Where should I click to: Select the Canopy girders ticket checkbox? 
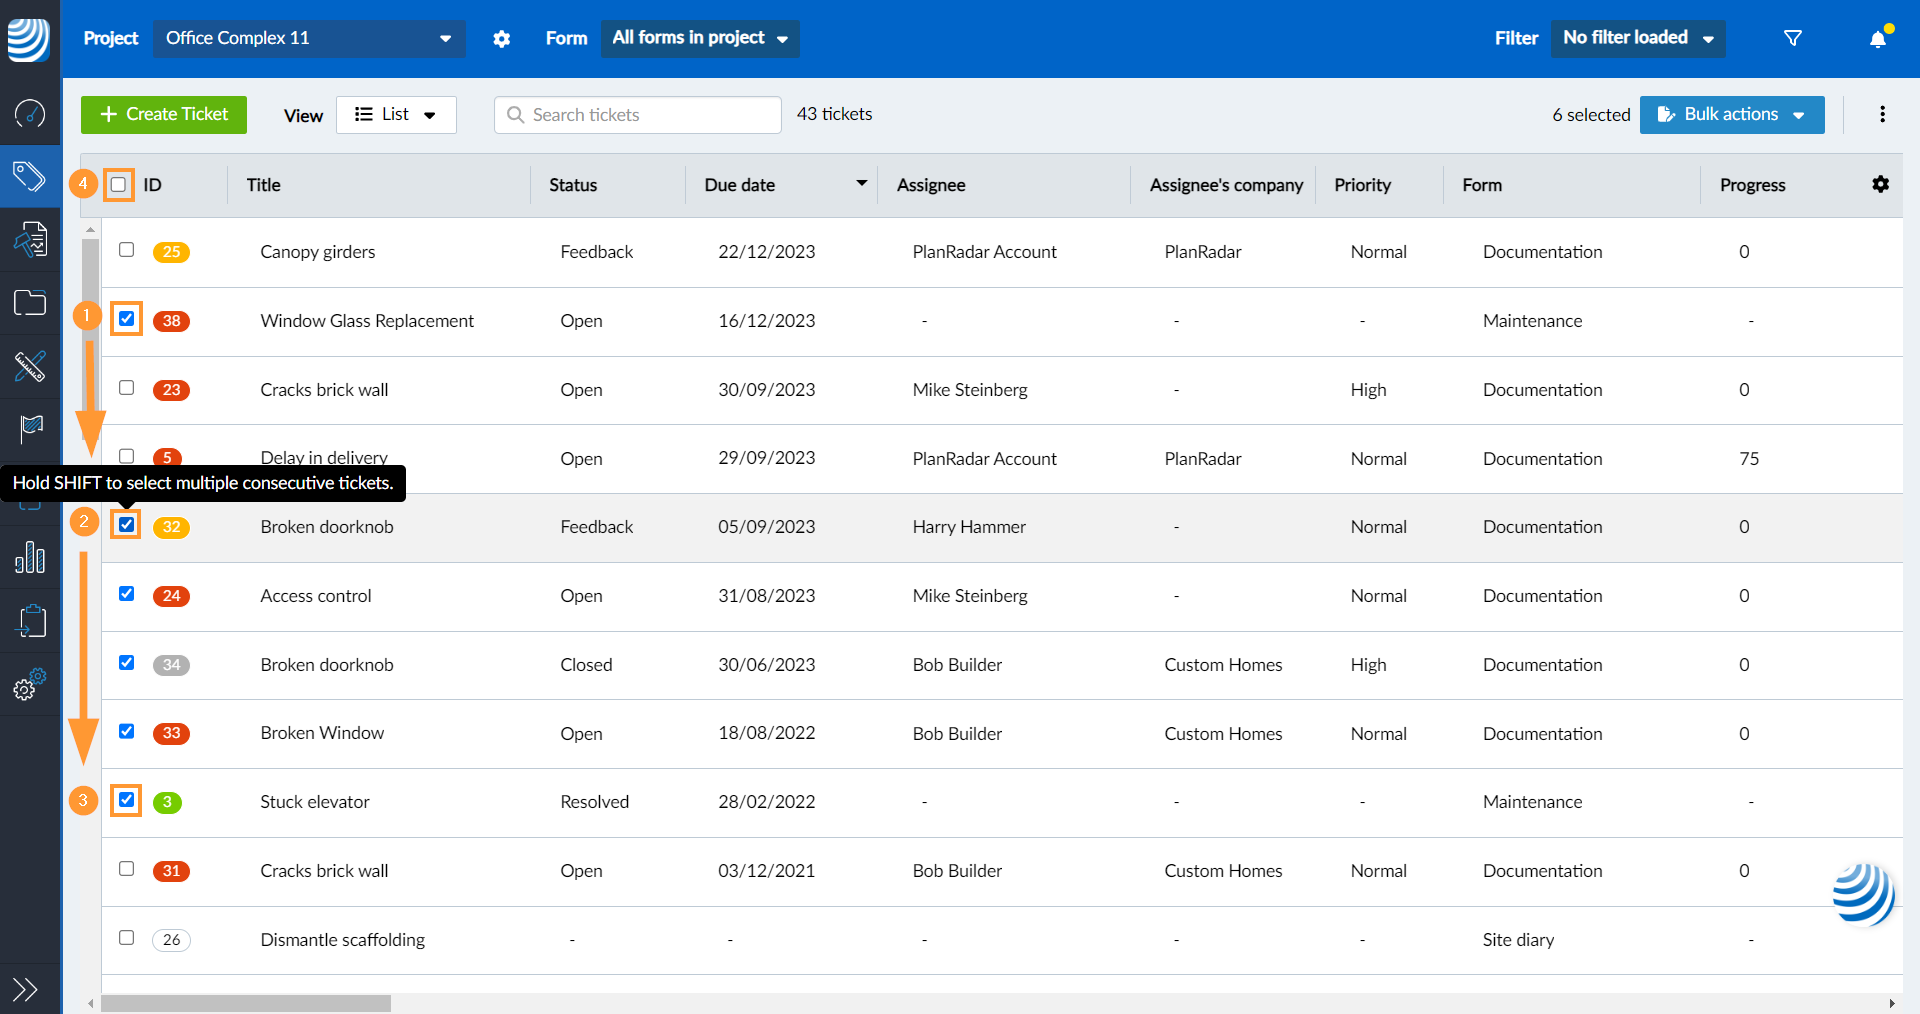click(x=127, y=250)
